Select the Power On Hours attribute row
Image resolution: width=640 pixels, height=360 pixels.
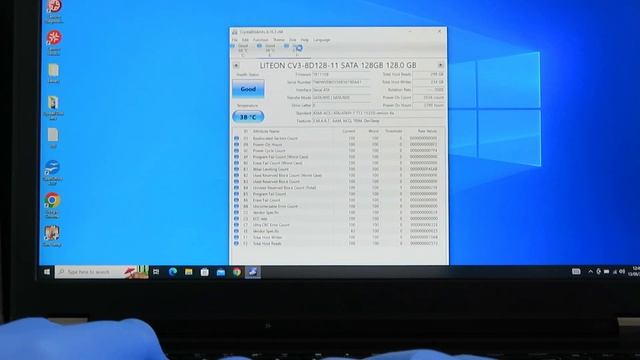tap(337, 144)
